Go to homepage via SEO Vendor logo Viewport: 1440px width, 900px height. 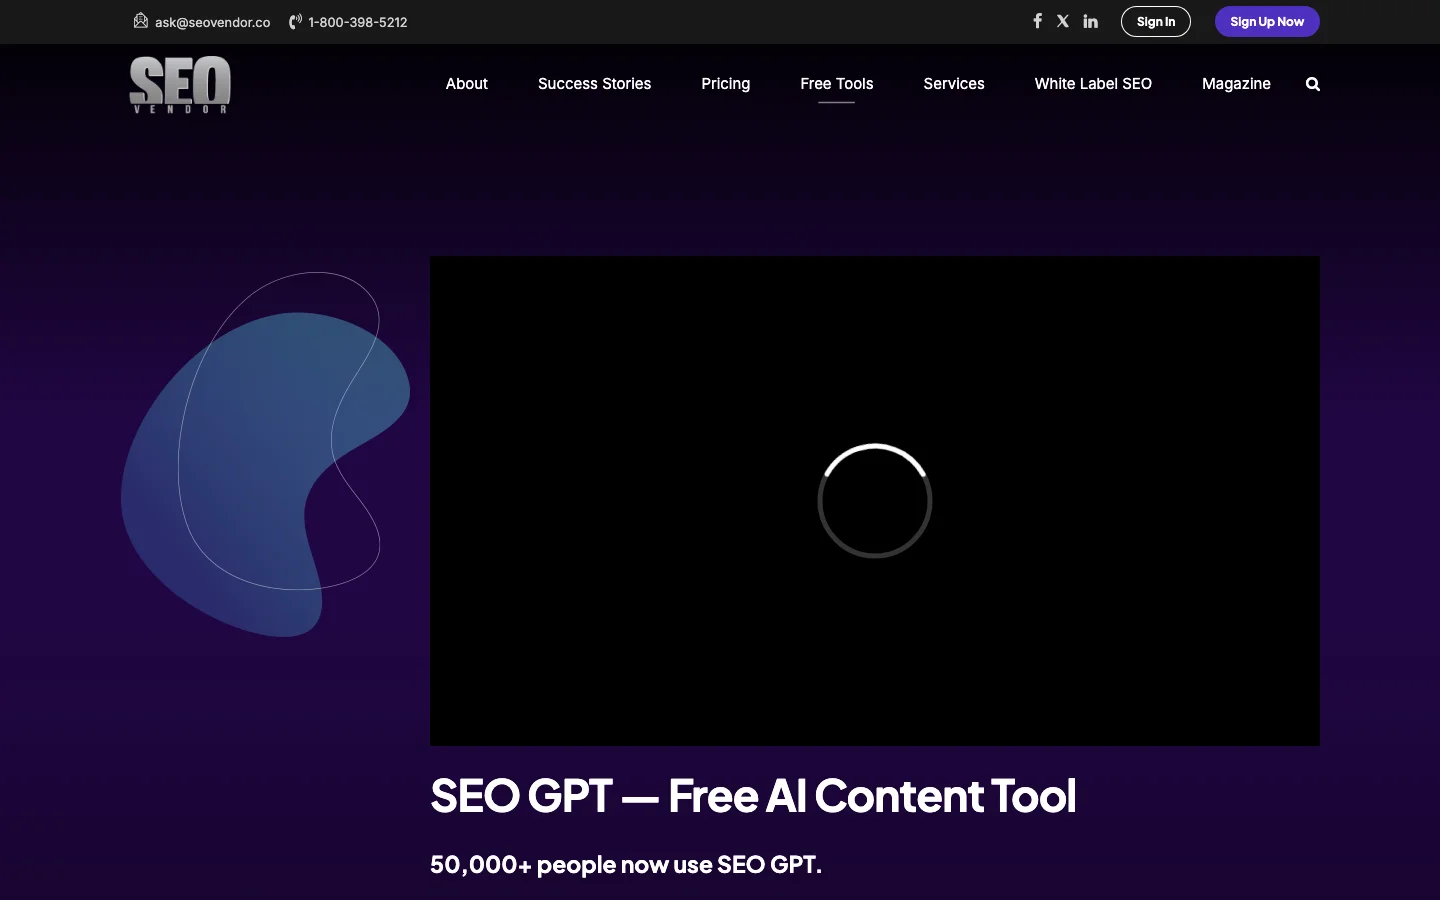pos(180,85)
